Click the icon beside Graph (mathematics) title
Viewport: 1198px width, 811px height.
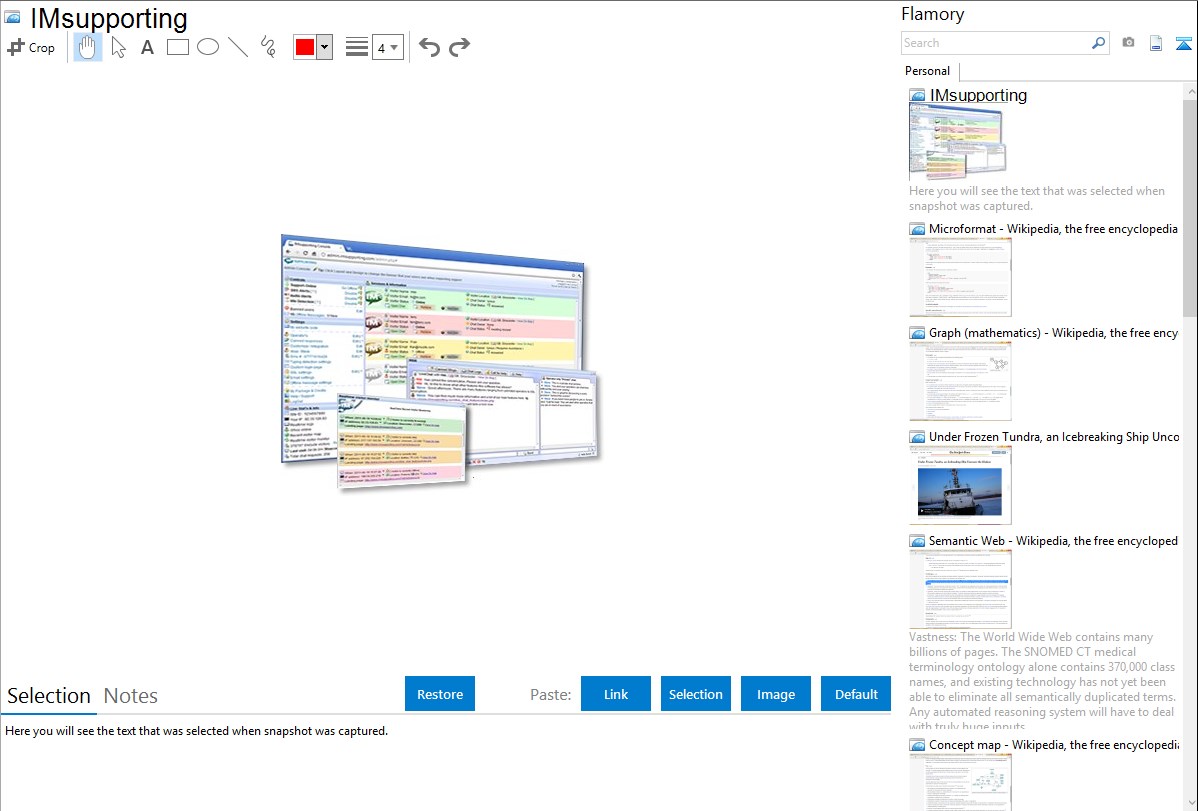point(918,333)
